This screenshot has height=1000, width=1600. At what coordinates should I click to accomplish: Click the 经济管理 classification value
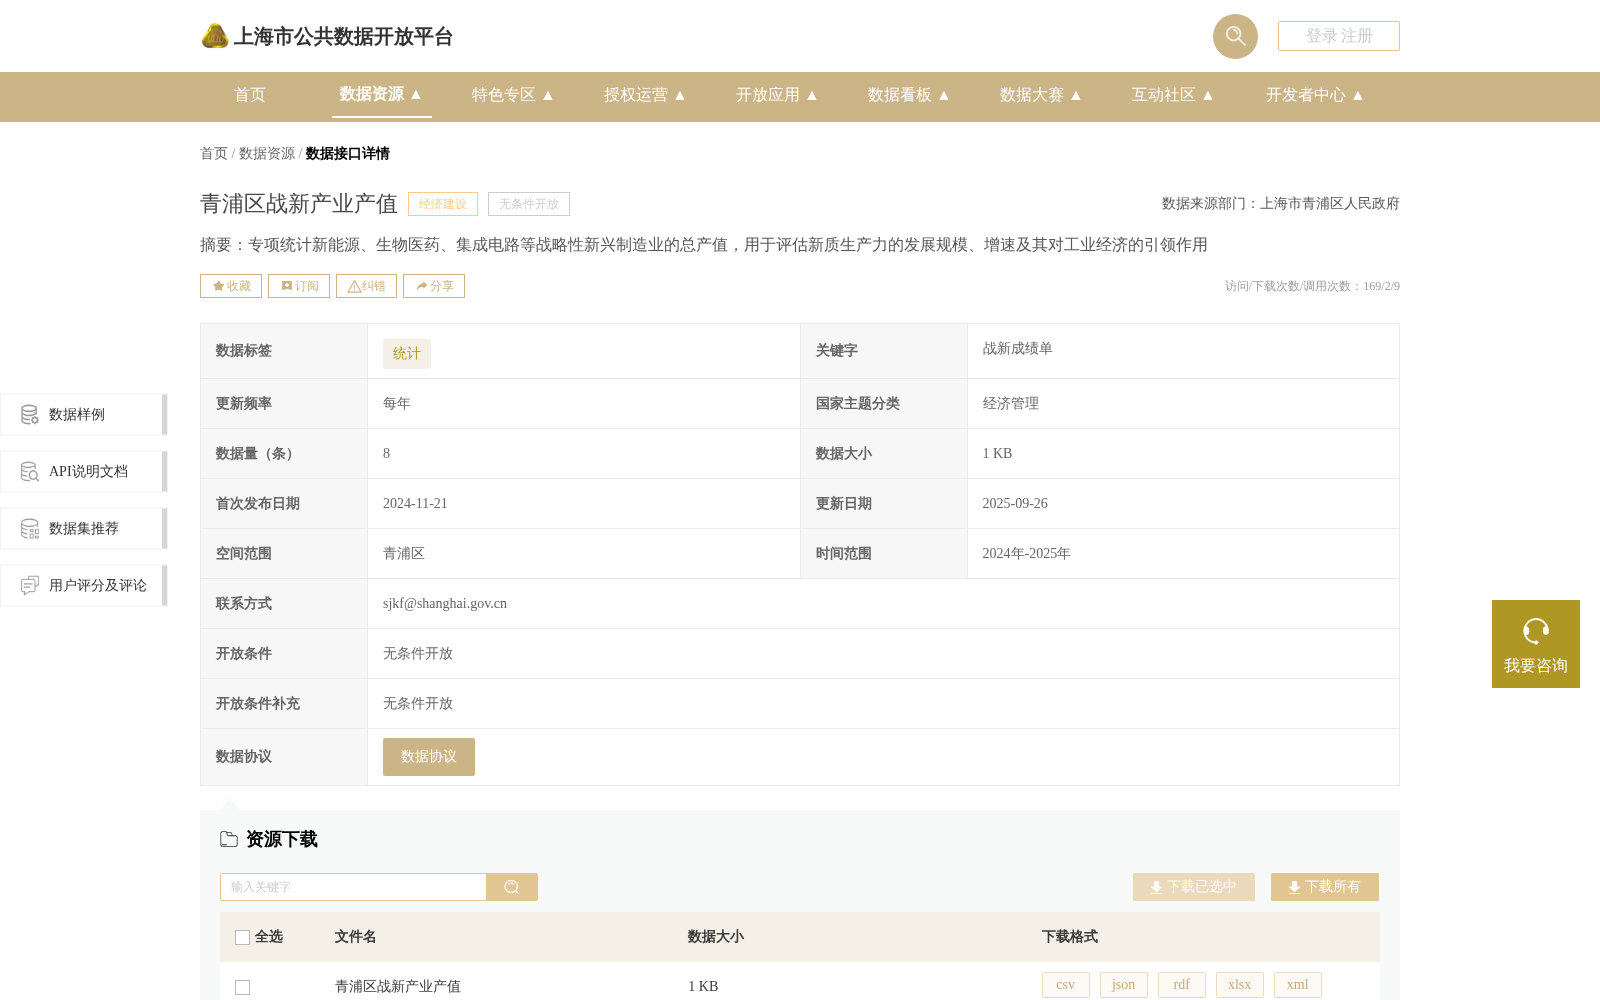(x=1011, y=404)
